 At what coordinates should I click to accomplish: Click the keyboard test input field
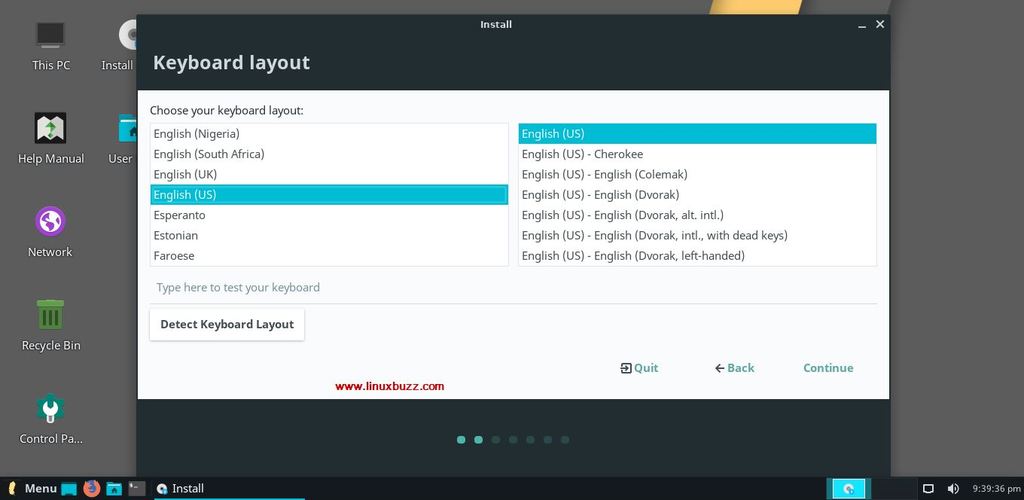coord(513,288)
